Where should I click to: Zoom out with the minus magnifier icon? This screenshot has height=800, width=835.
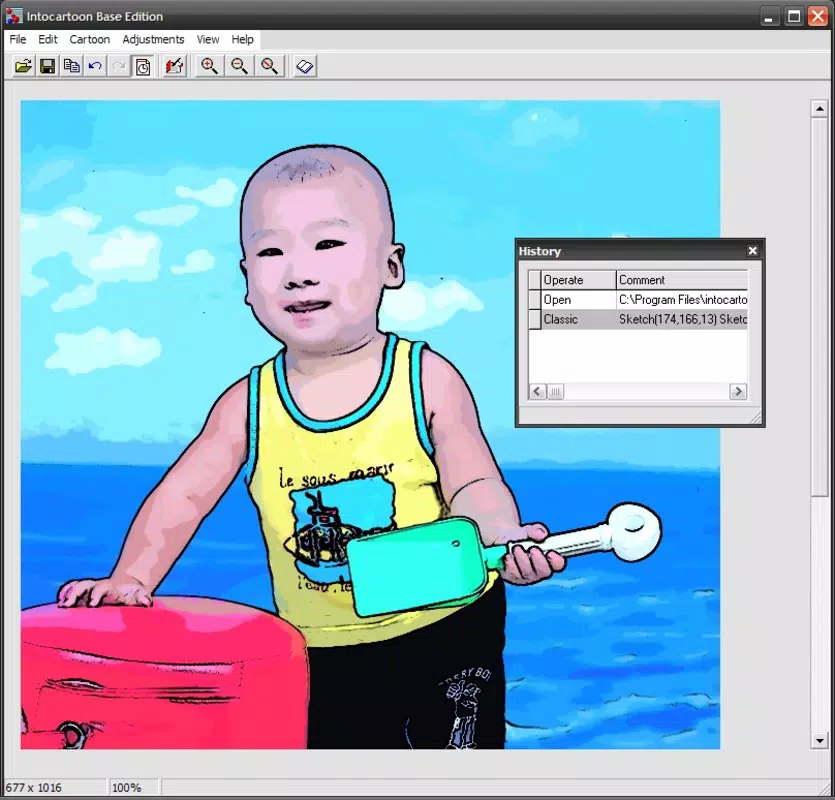[239, 67]
